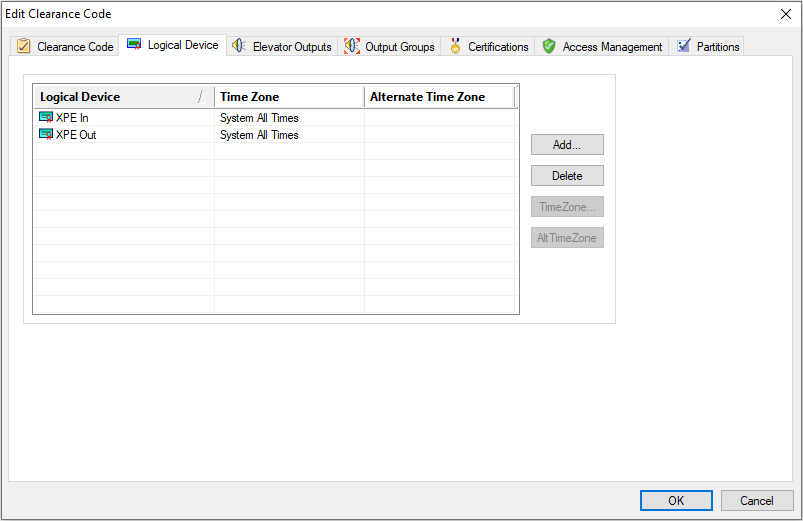Click the XPE In device icon
803x521 pixels.
coord(46,118)
